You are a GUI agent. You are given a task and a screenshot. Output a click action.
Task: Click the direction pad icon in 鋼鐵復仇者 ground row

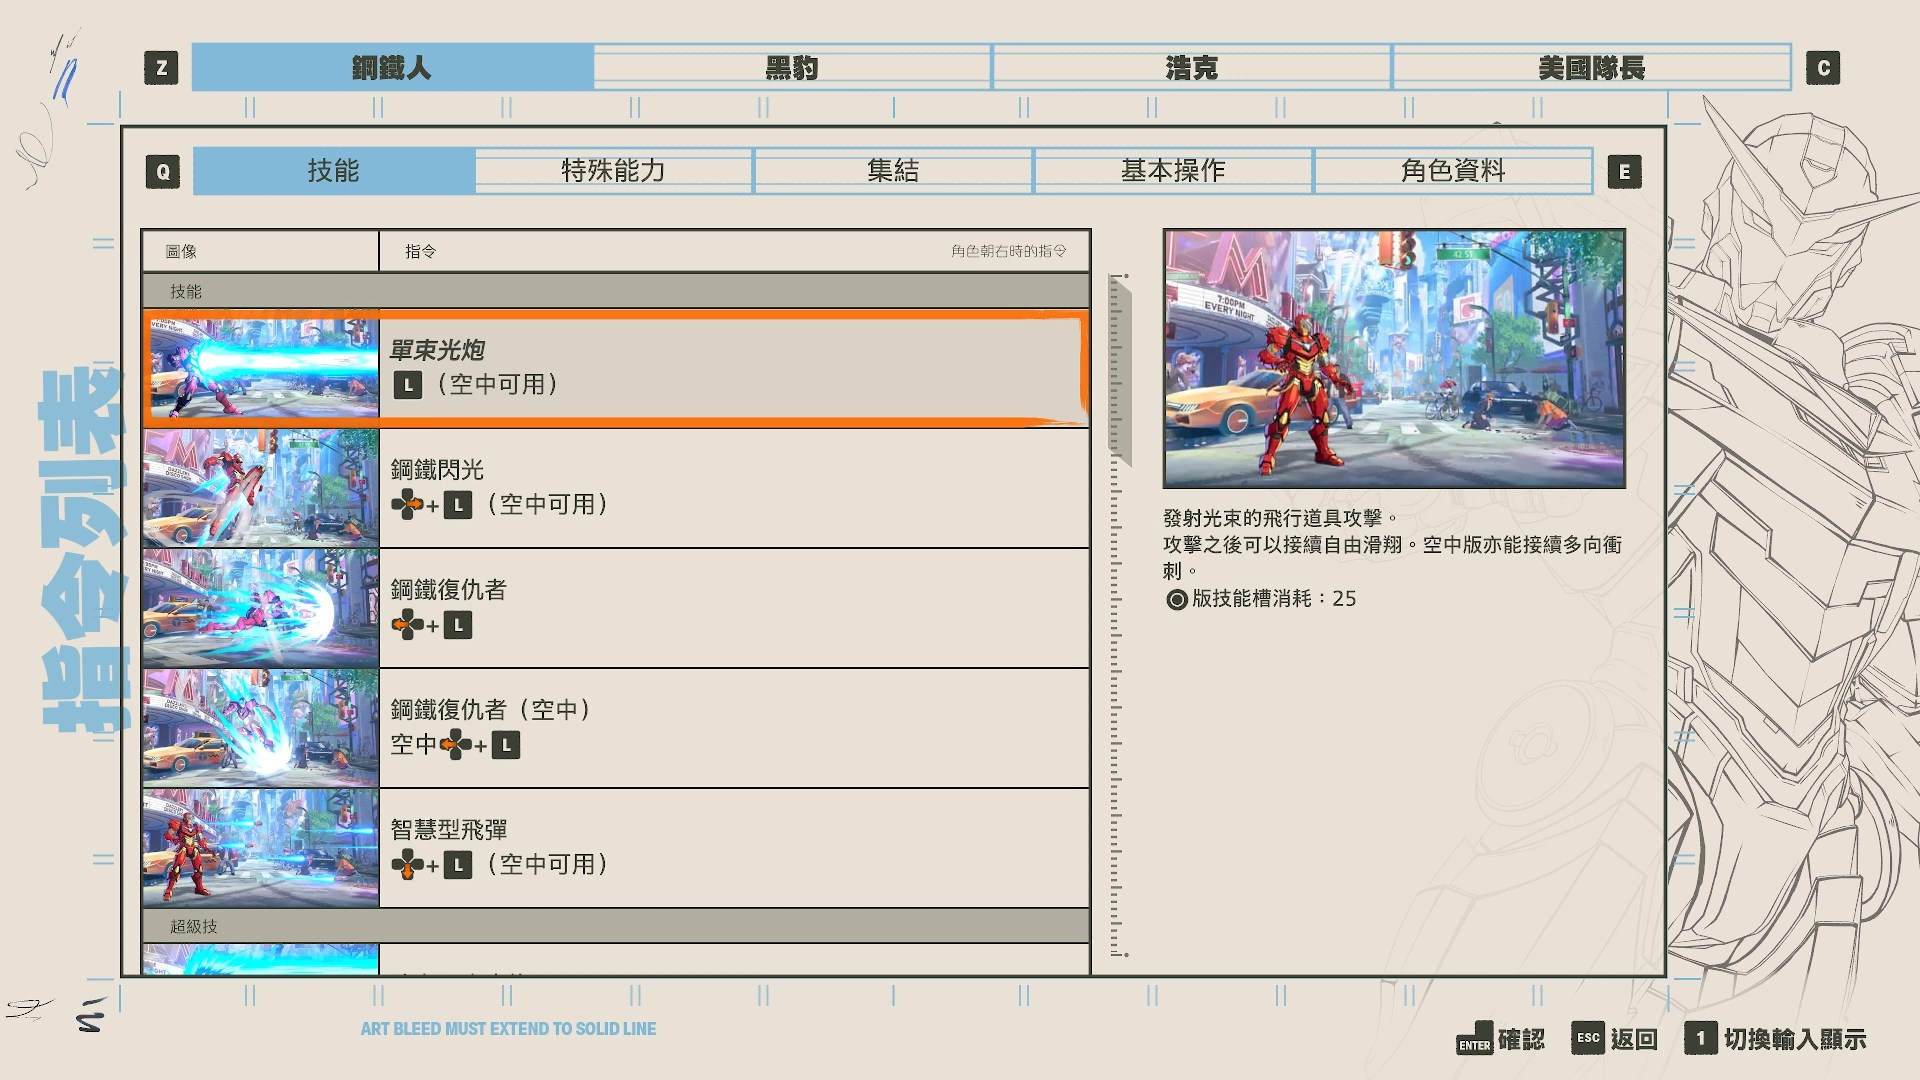point(407,626)
